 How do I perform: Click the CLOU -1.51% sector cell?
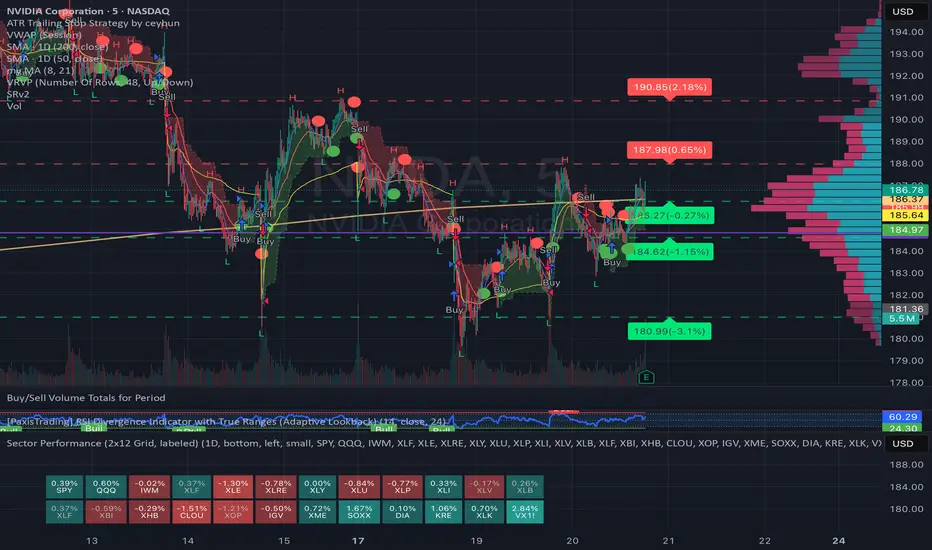192,512
